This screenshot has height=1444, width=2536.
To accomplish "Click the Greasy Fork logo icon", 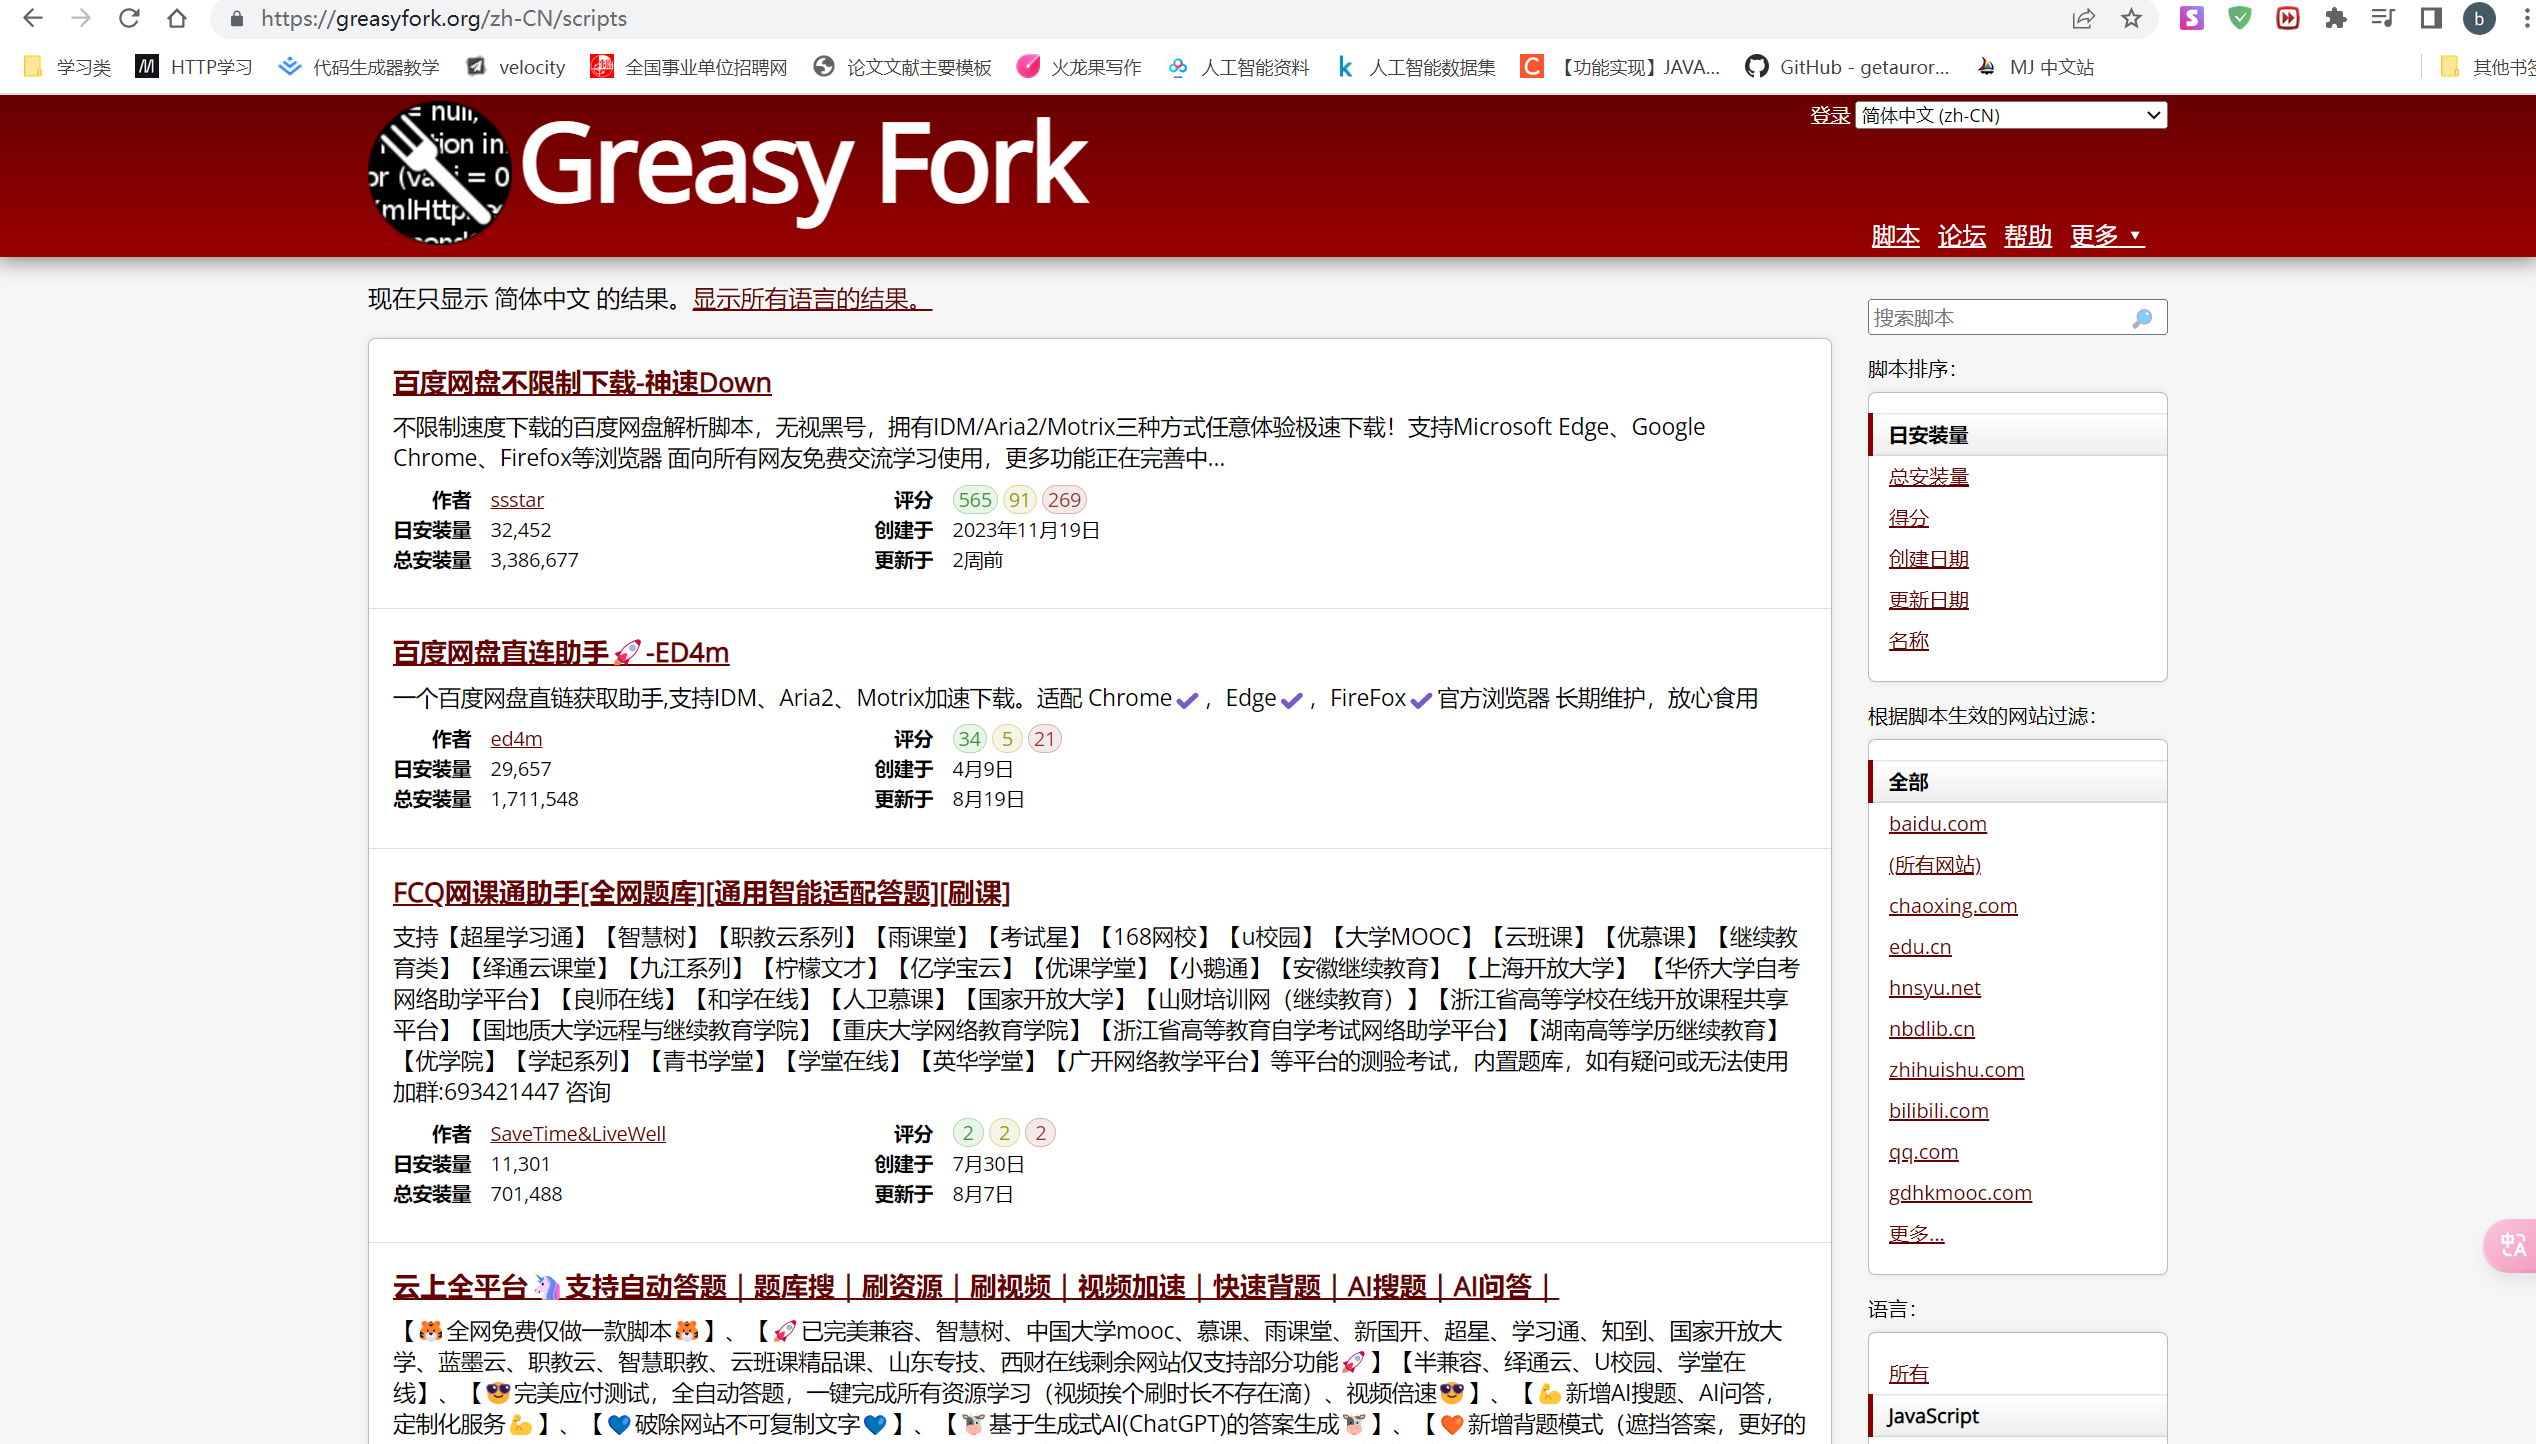I will point(440,174).
